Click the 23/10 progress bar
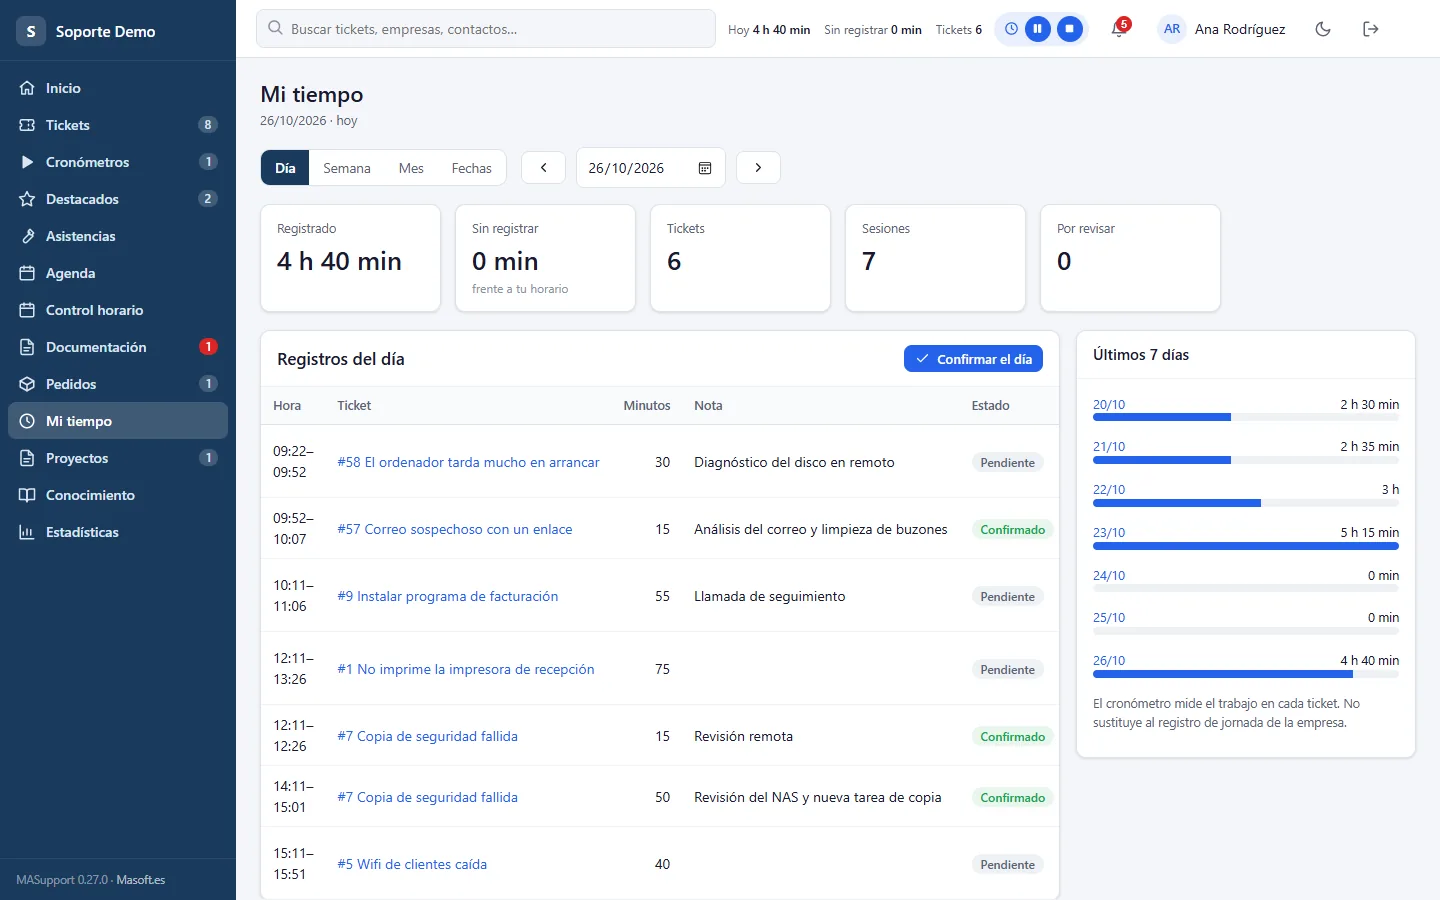The image size is (1440, 900). 1246,546
